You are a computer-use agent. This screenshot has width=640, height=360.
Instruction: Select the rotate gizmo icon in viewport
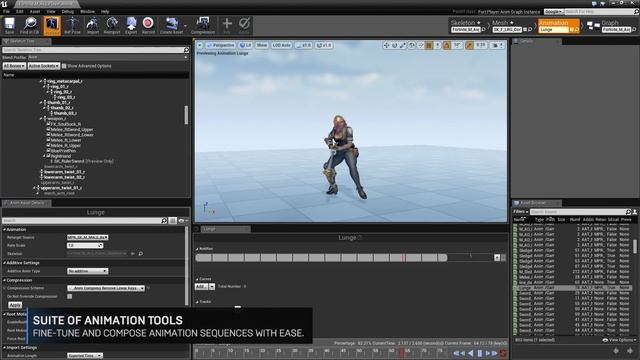(395, 45)
